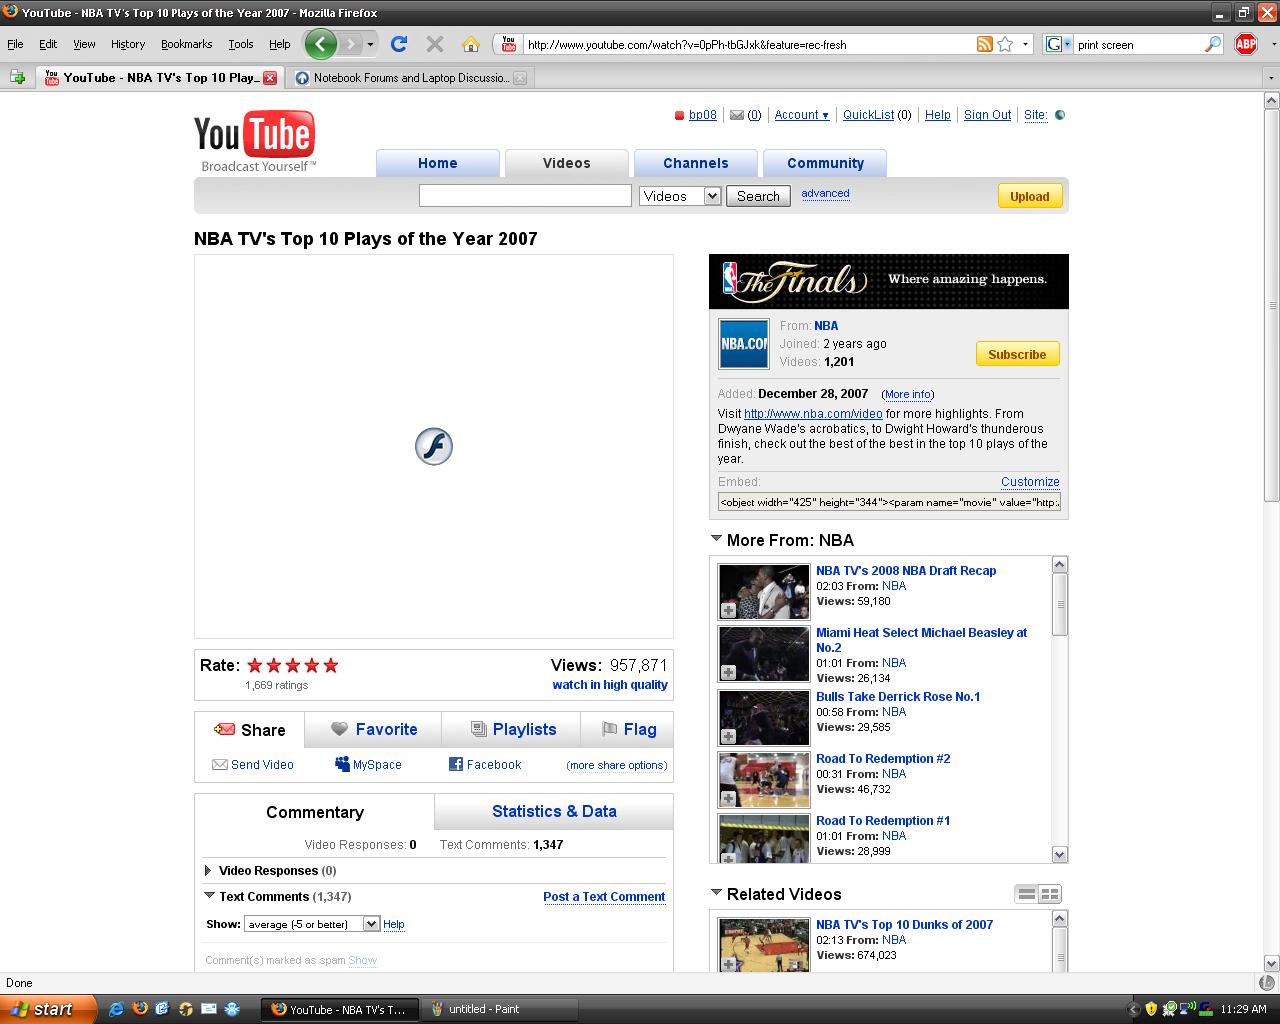The width and height of the screenshot is (1280, 1024).
Task: Rate the video with the first star
Action: (x=255, y=665)
